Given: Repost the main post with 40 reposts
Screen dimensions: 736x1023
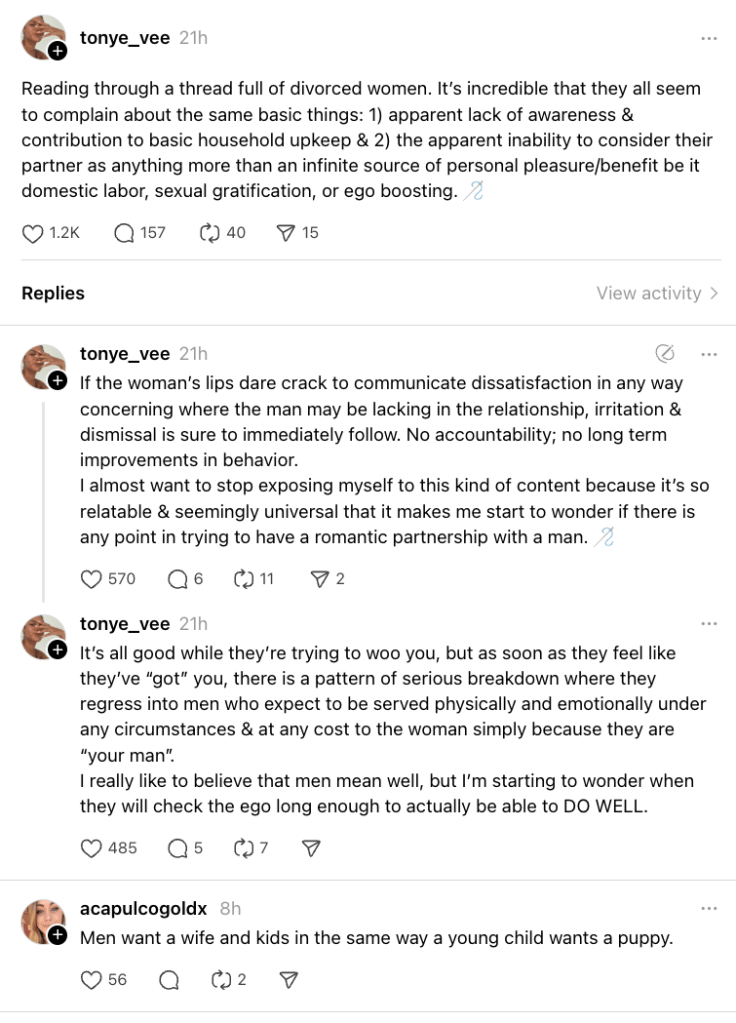Looking at the screenshot, I should (x=209, y=233).
